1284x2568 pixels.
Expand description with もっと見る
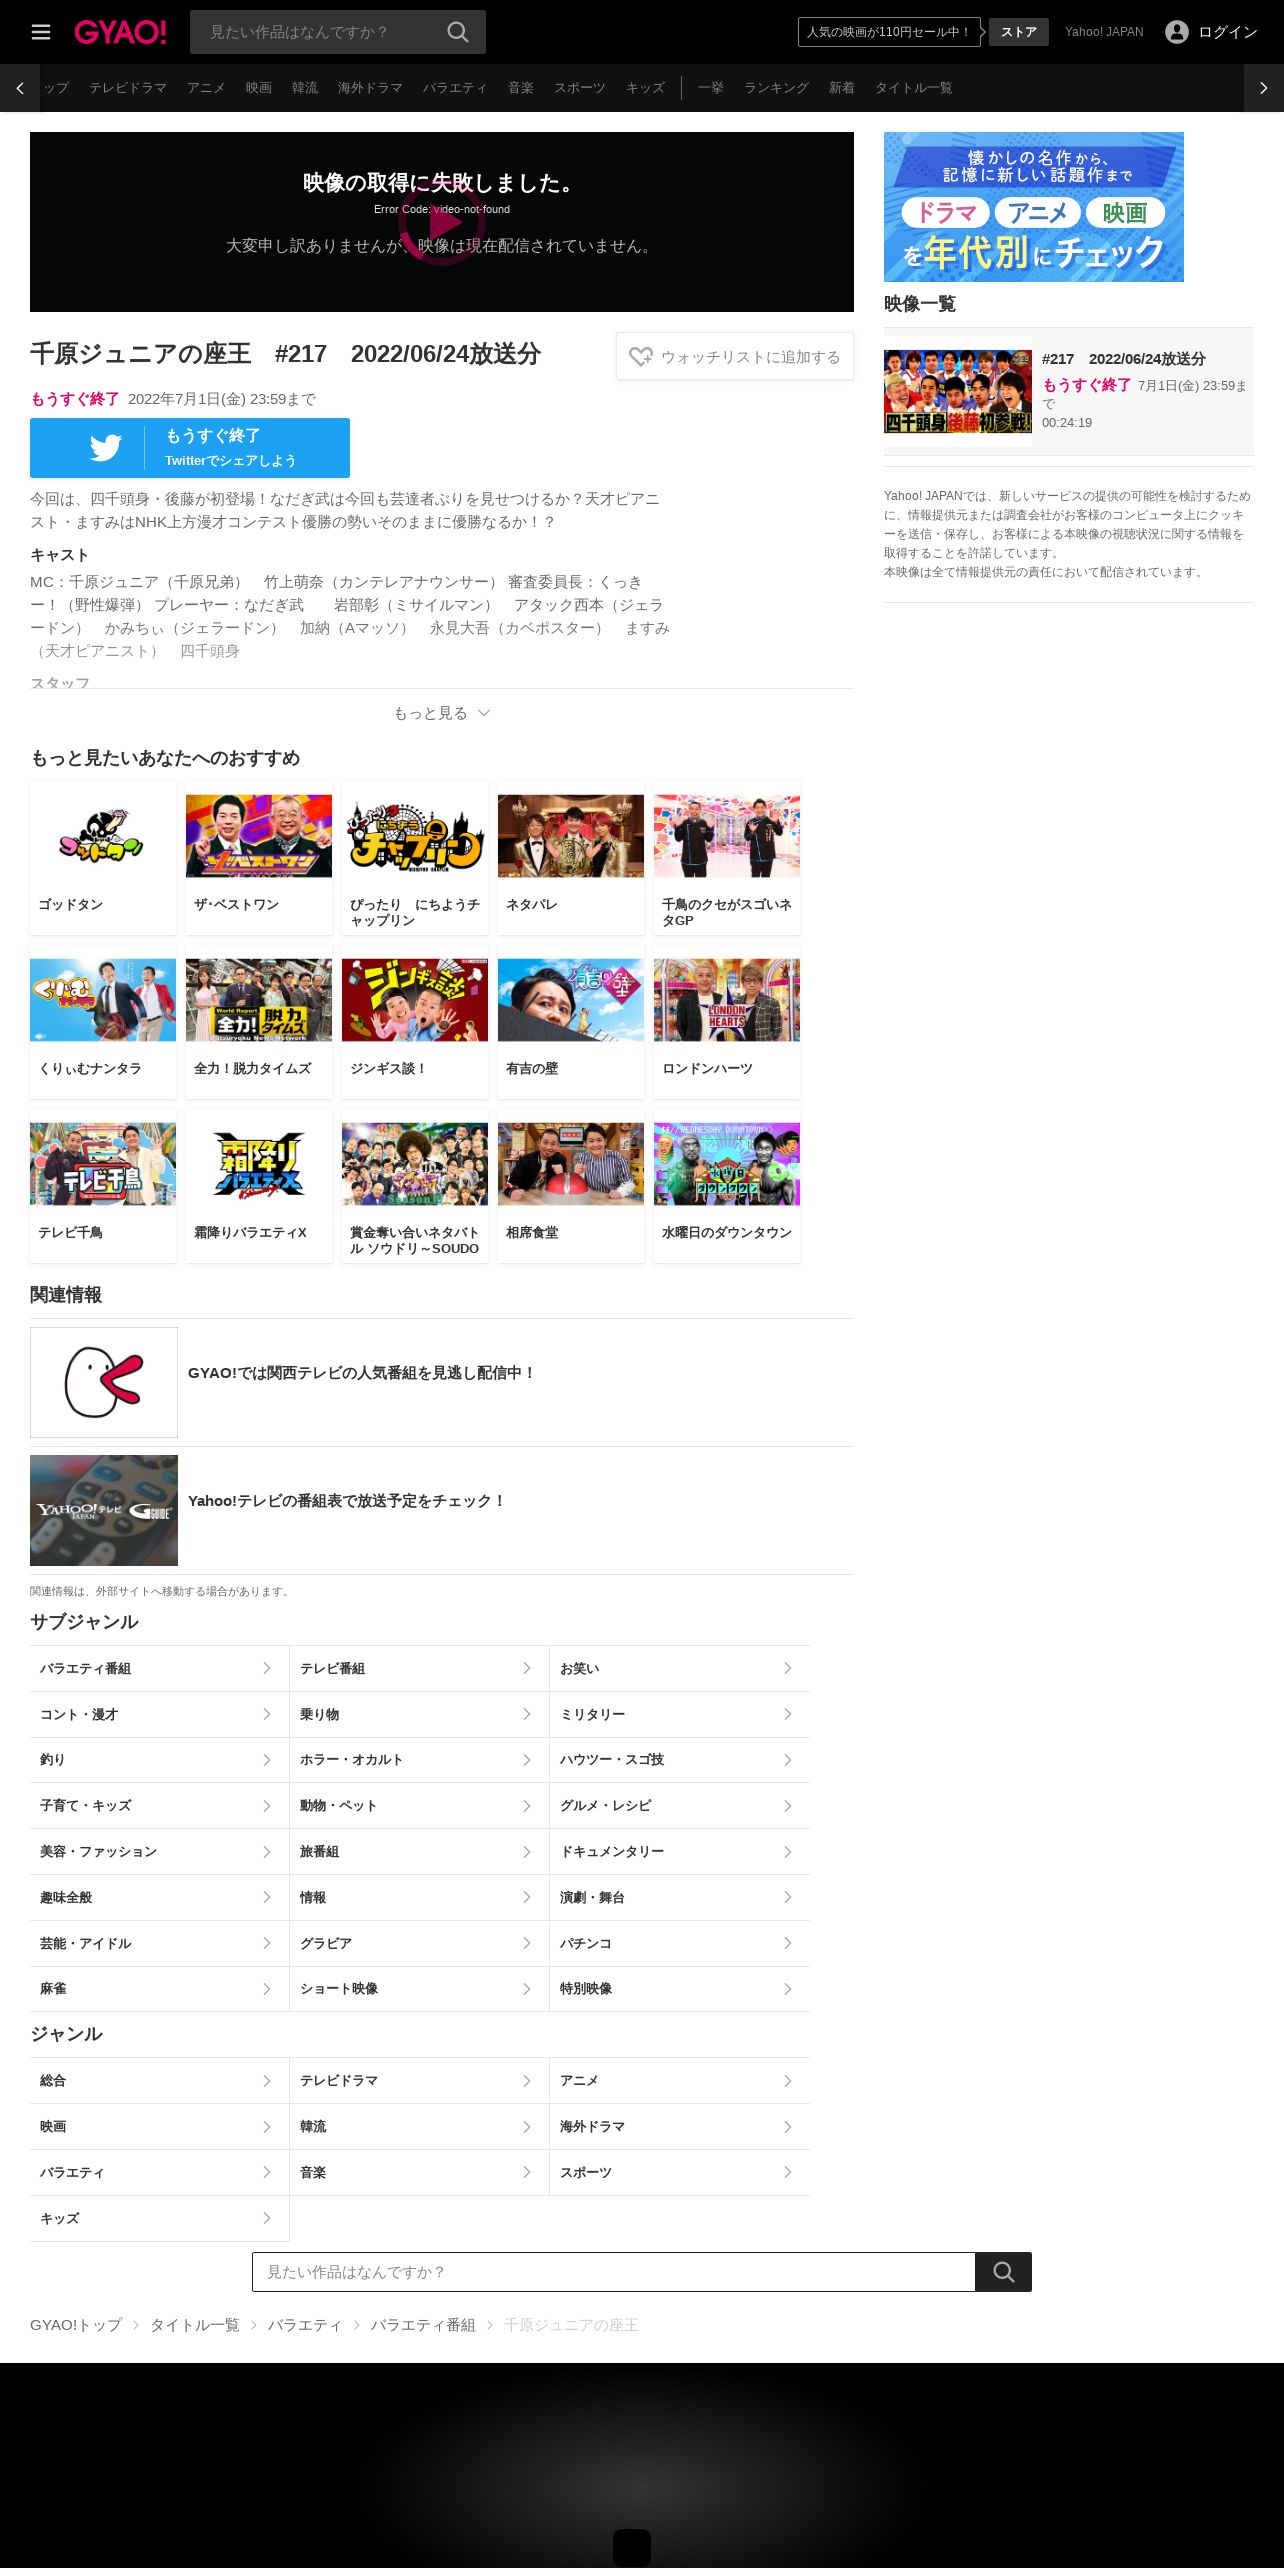coord(442,713)
